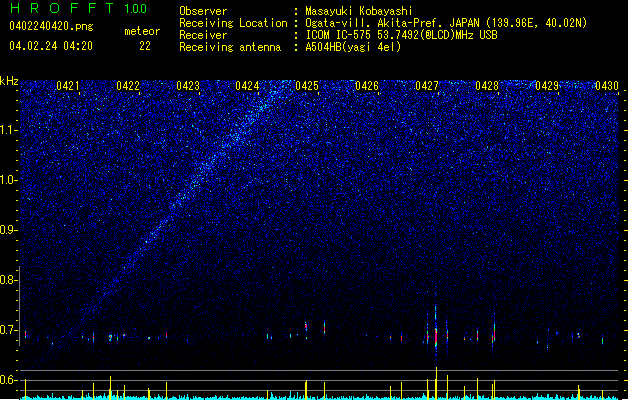
Task: Click the 0429 time marker
Action: [547, 86]
